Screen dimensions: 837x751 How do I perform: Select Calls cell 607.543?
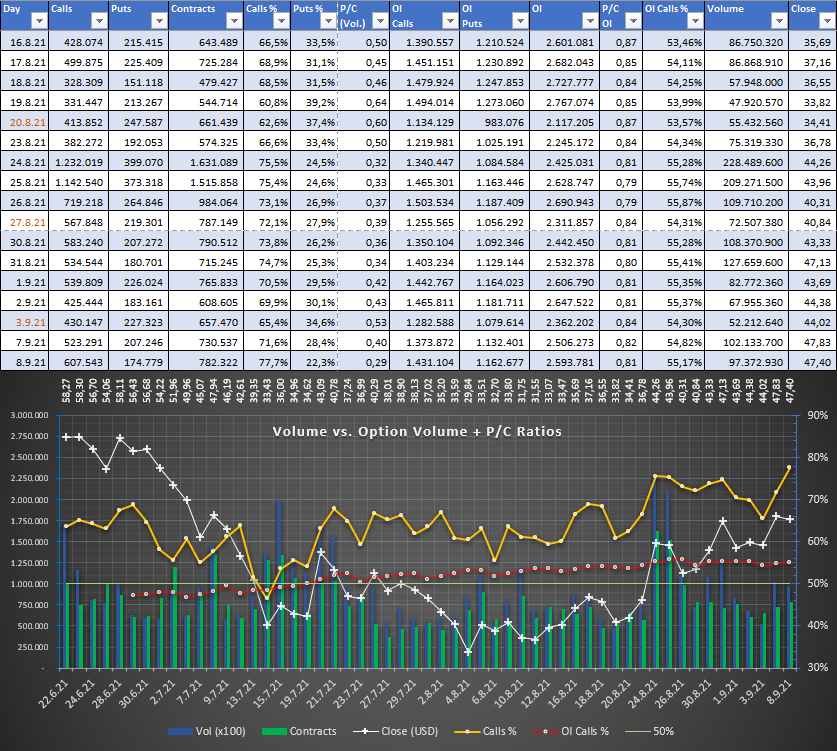(78, 362)
